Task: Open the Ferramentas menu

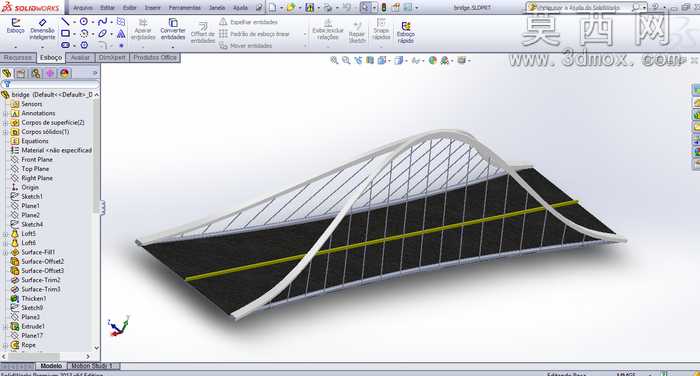Action: tap(185, 8)
